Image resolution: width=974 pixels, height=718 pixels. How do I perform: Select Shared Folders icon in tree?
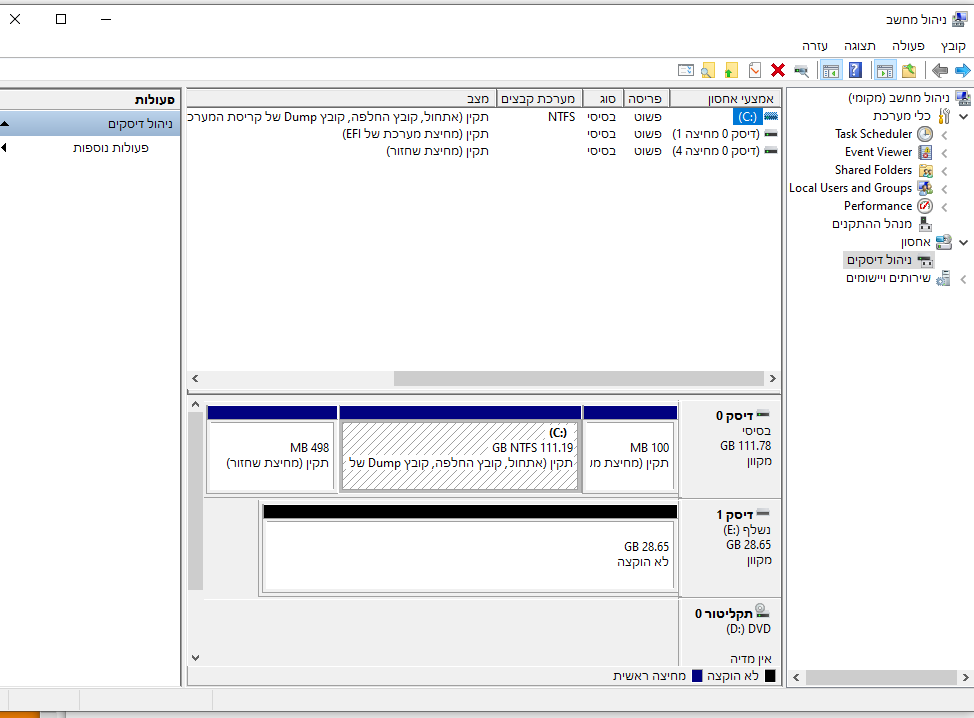[925, 170]
